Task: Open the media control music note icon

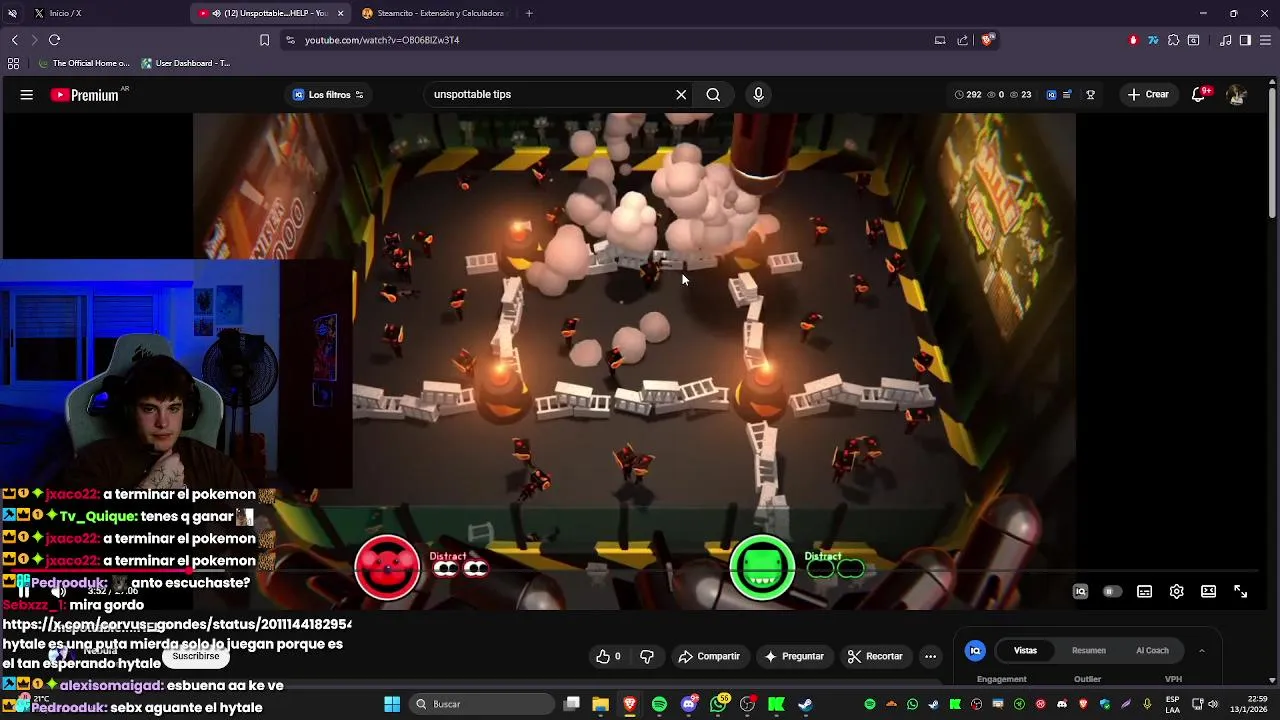Action: point(1225,40)
